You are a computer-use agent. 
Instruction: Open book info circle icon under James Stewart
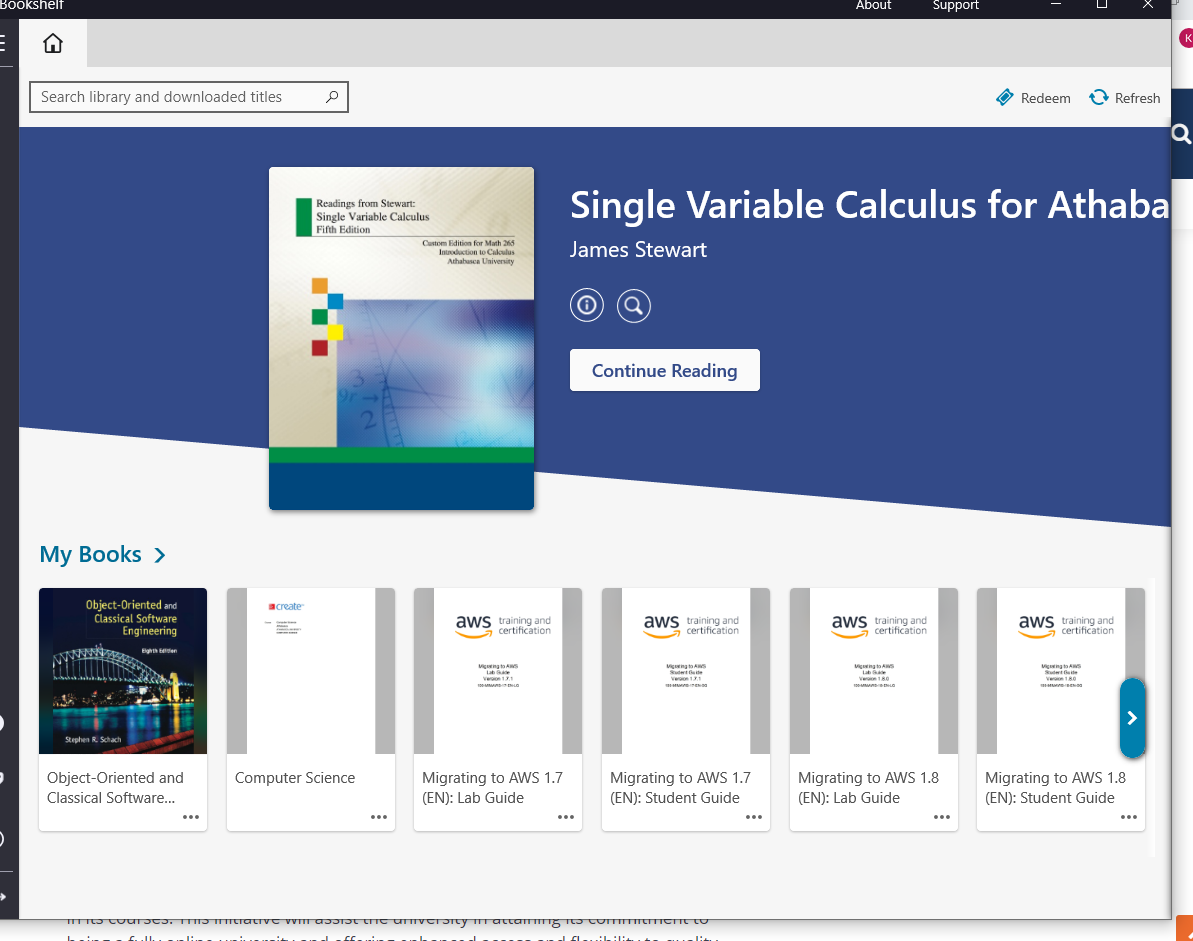(587, 306)
